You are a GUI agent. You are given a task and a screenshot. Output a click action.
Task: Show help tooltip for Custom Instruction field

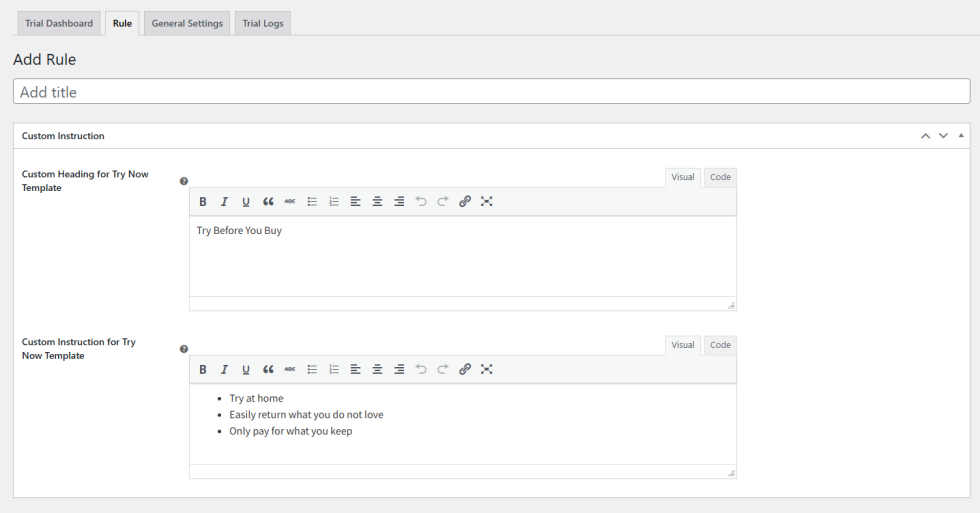click(x=184, y=349)
